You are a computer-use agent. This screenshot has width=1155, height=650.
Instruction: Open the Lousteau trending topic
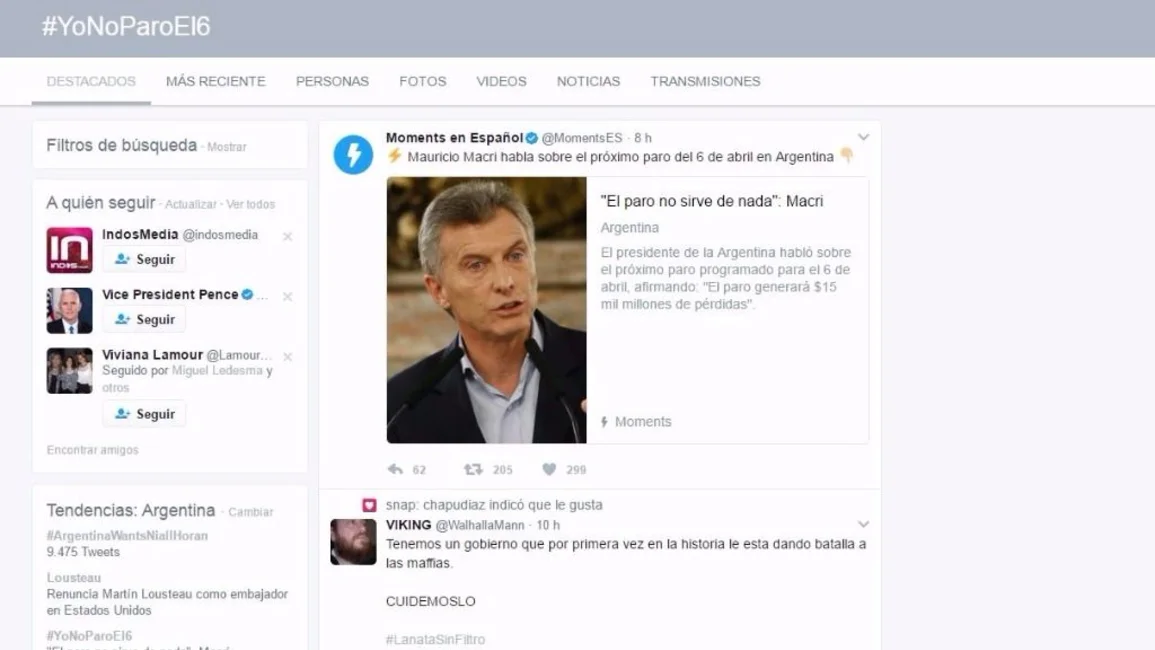point(74,578)
